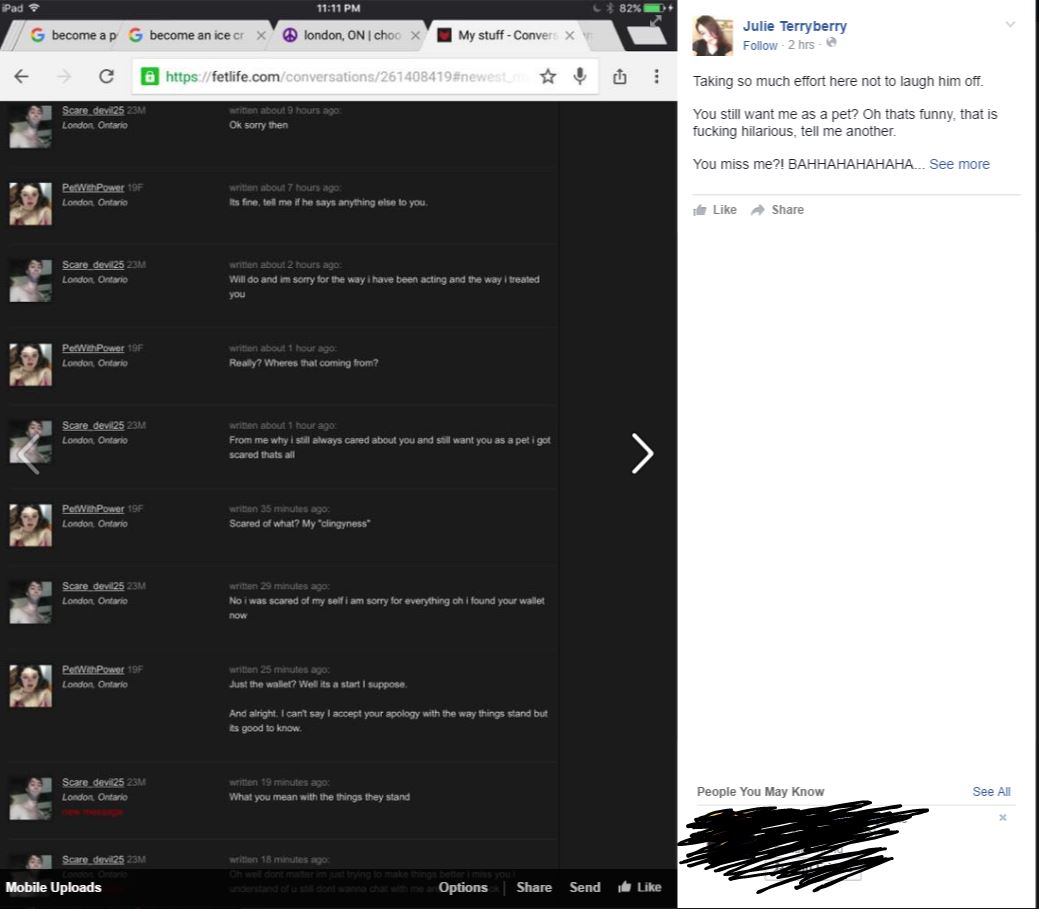The height and width of the screenshot is (909, 1039).
Task: Click PetWithPower avatar beside 'Scared of what?'
Action: pos(30,525)
